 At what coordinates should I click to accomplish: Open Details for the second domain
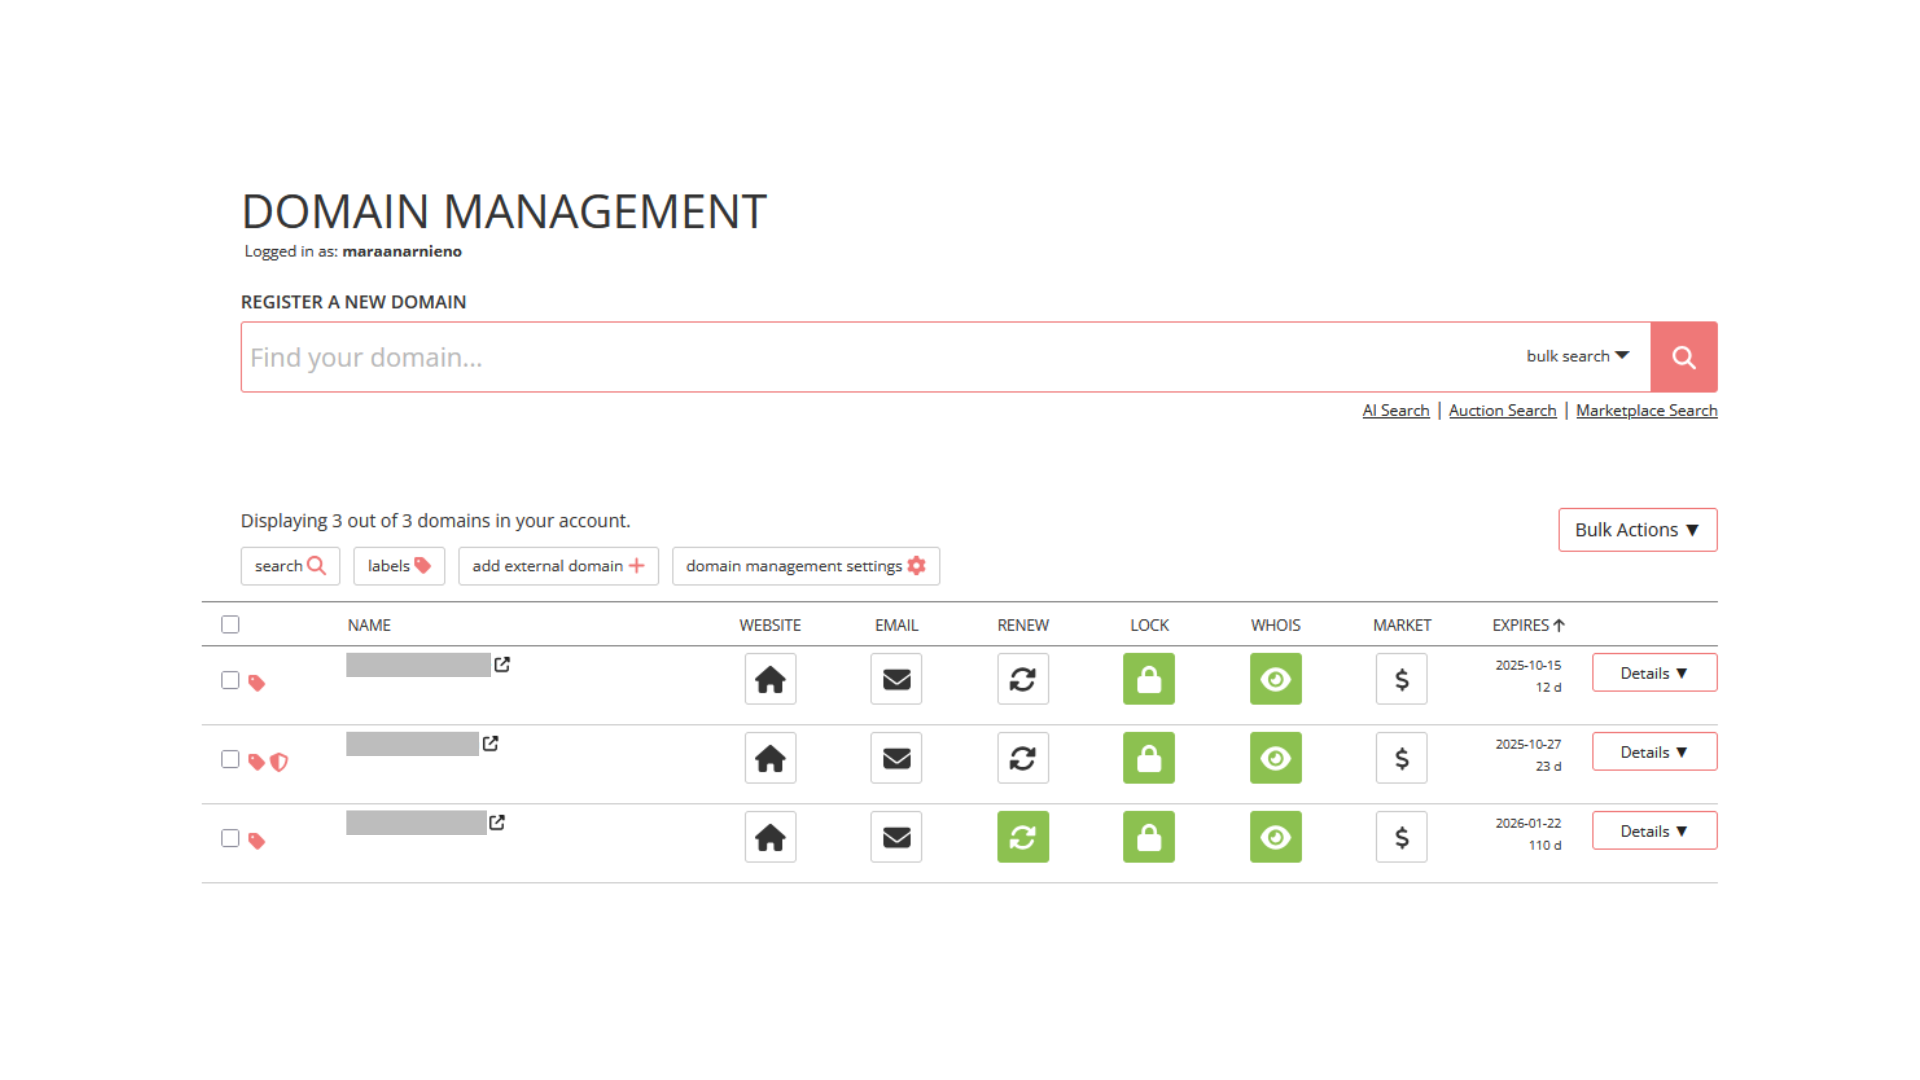point(1654,751)
